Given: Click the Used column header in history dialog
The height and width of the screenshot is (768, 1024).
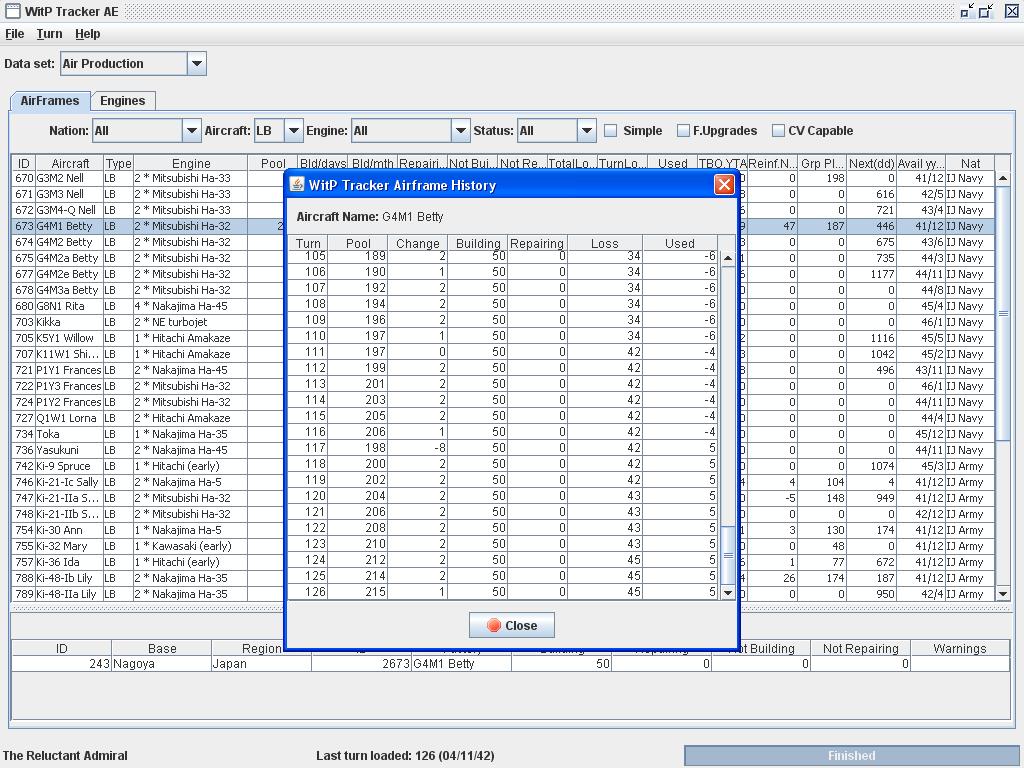Looking at the screenshot, I should (679, 243).
